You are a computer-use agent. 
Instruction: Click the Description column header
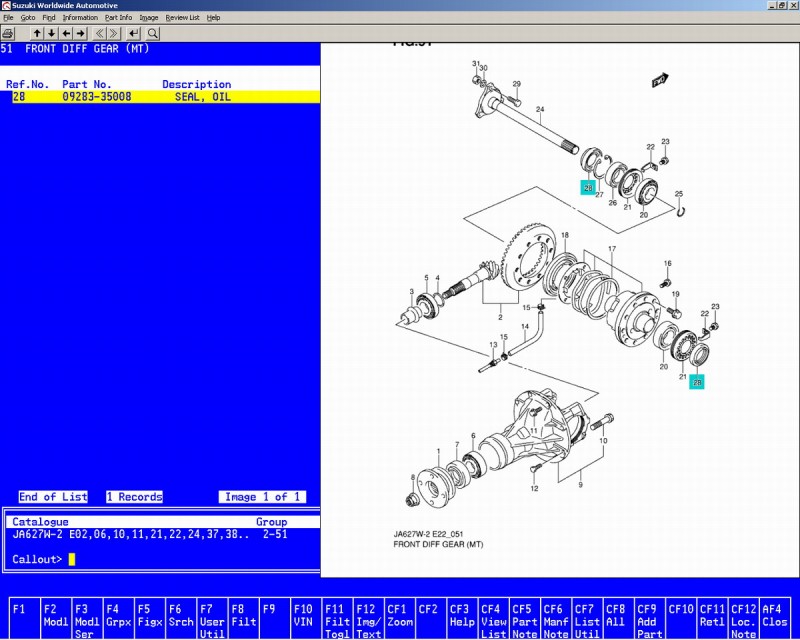tap(196, 84)
